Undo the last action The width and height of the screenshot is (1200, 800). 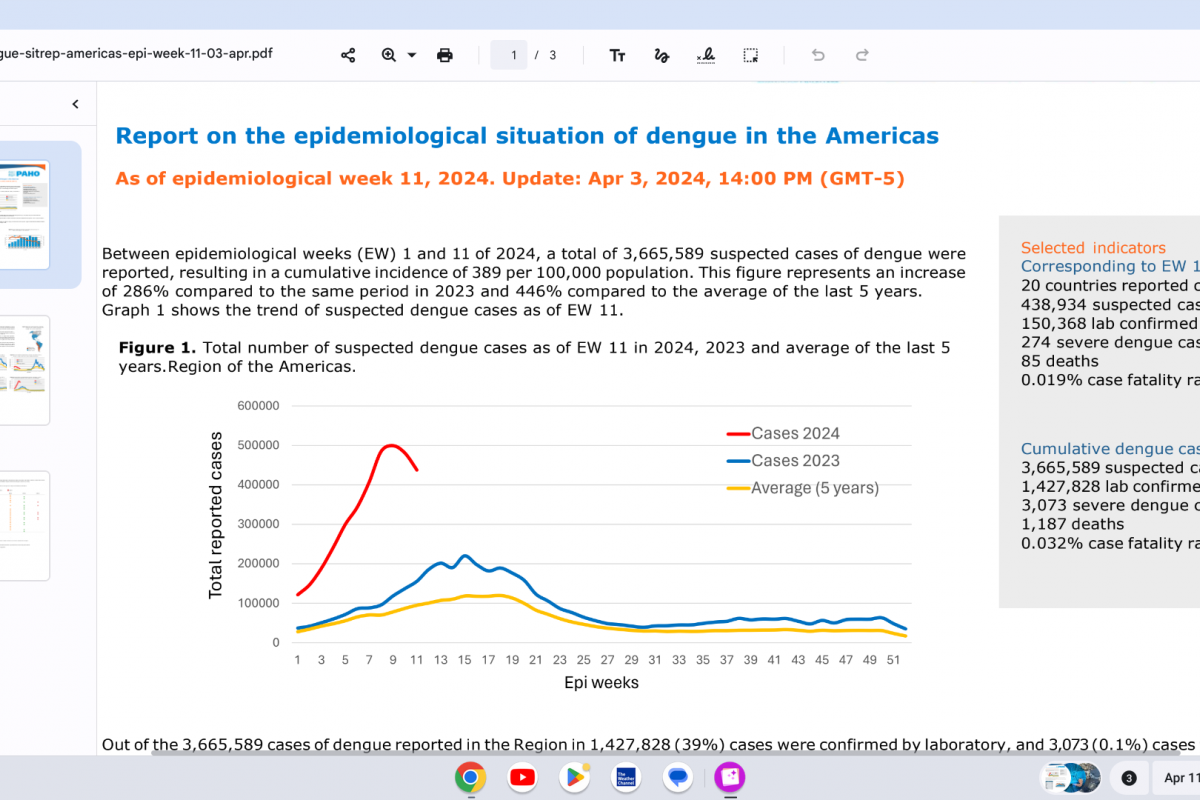(818, 55)
